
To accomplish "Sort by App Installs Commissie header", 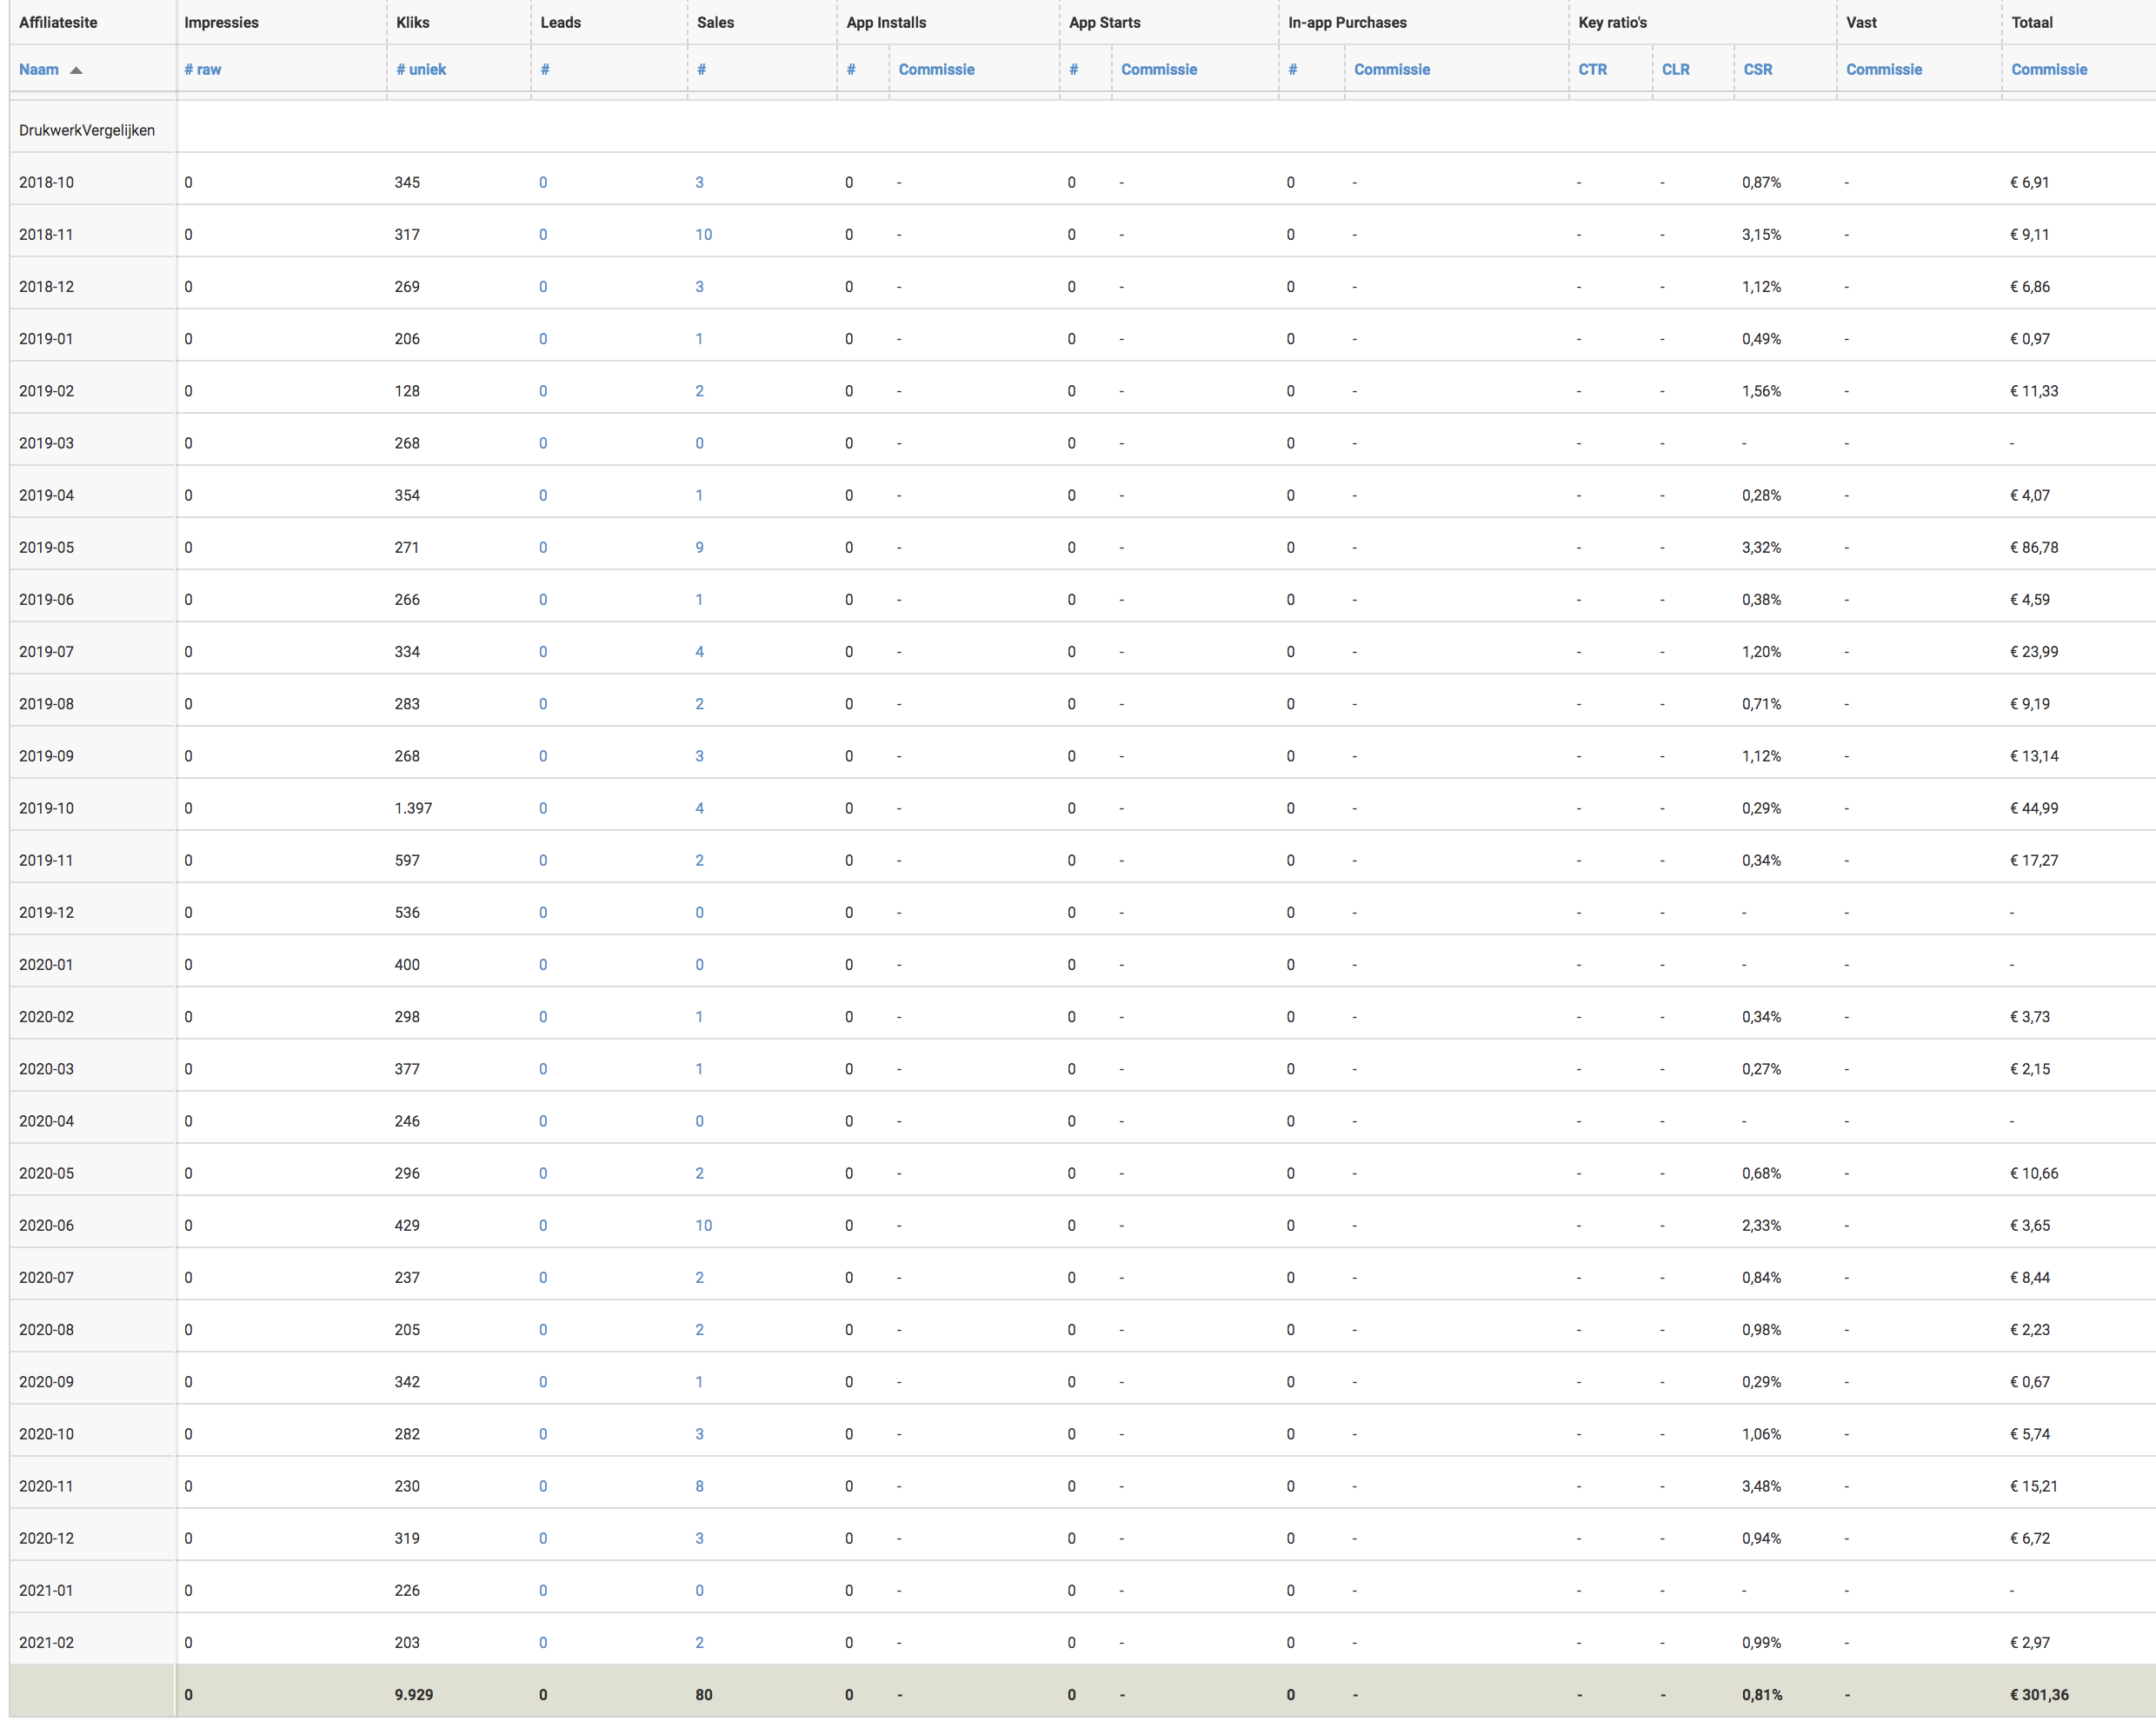I will [x=936, y=69].
